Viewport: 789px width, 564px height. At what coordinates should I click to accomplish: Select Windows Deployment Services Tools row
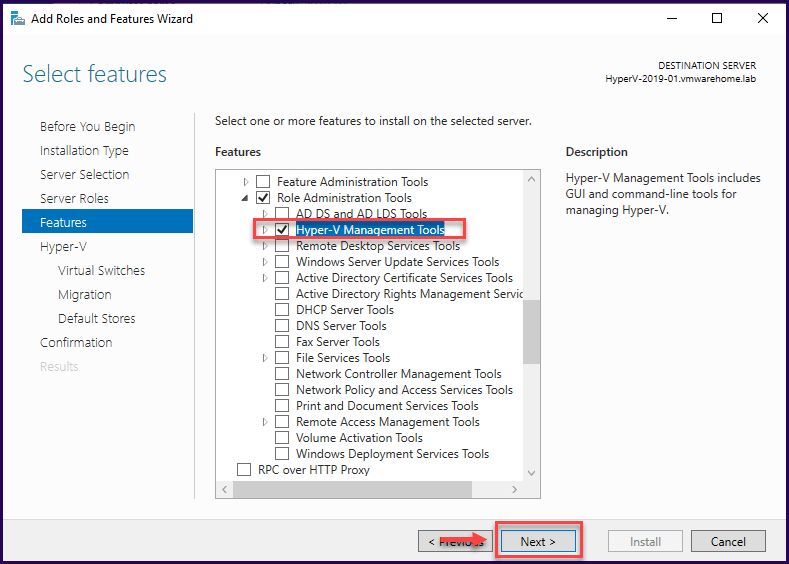point(392,454)
